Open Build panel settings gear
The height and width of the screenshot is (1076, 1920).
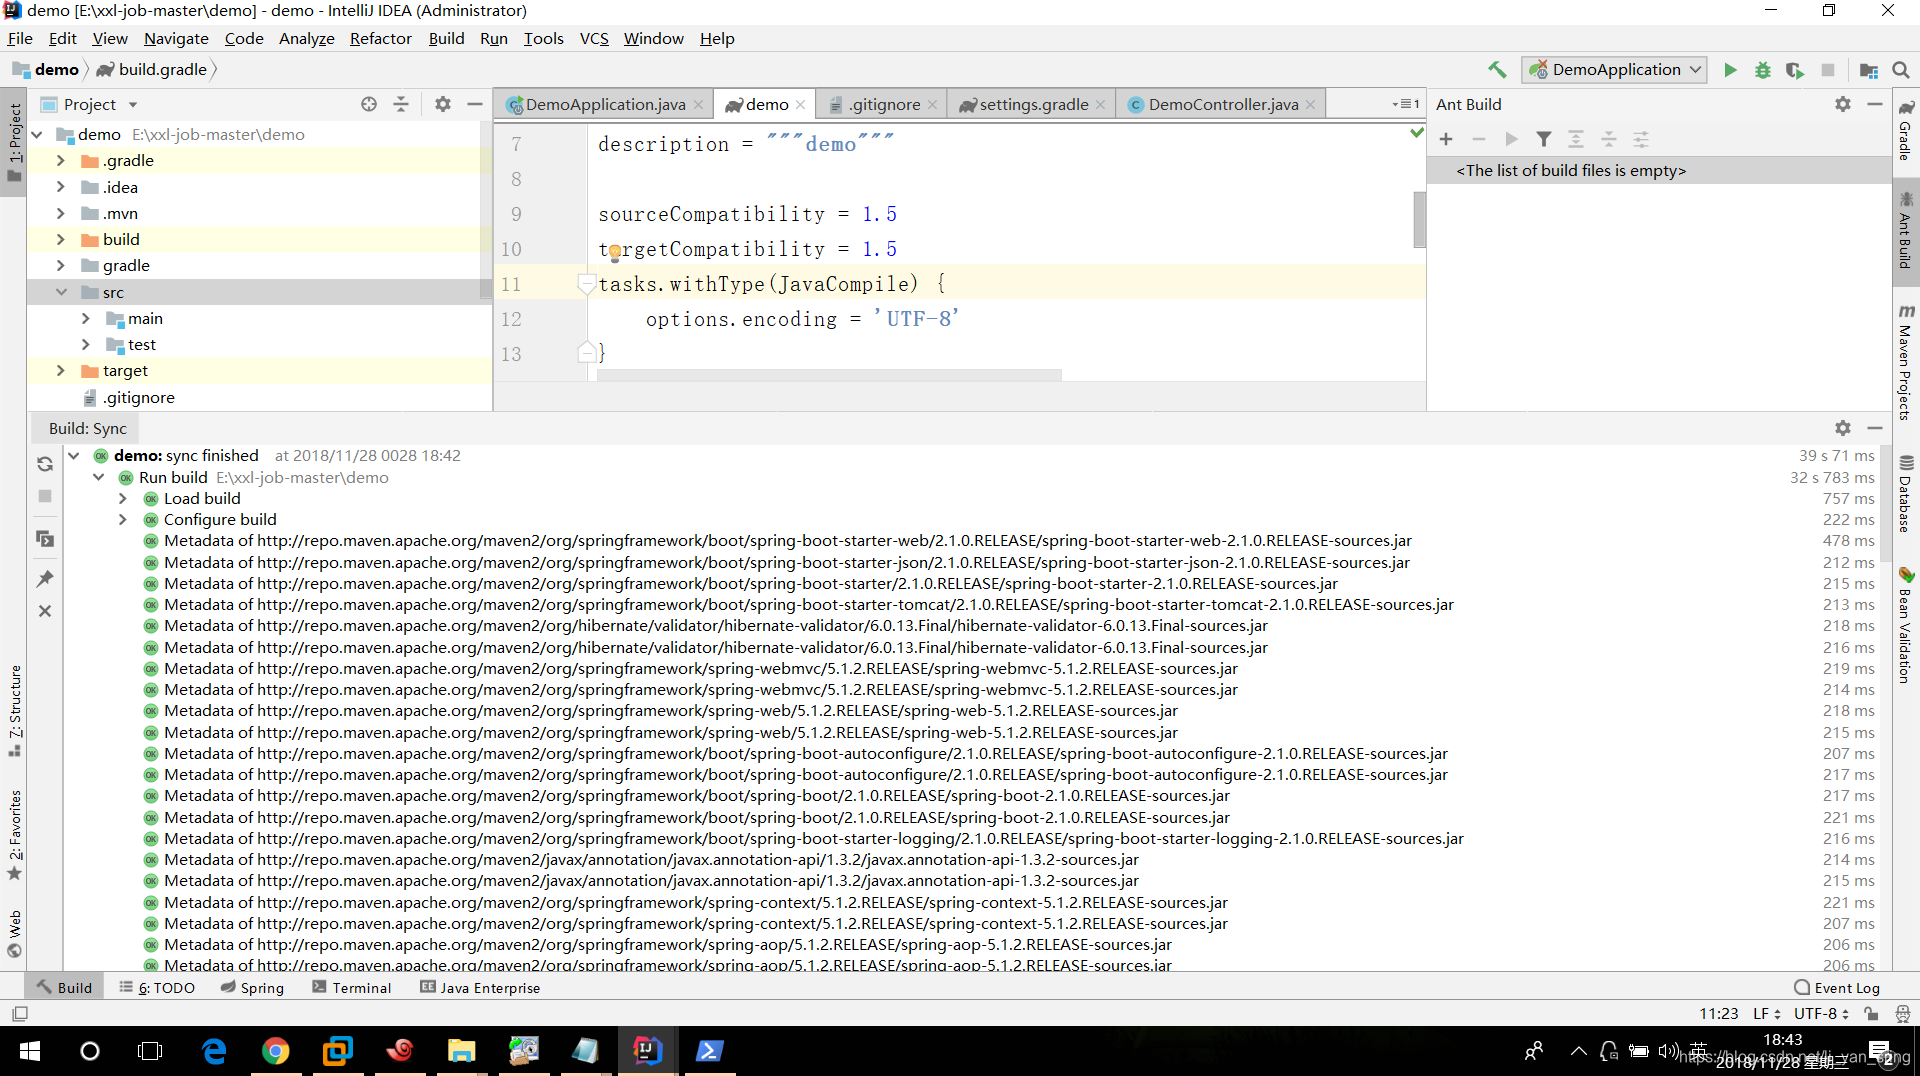[x=1843, y=428]
